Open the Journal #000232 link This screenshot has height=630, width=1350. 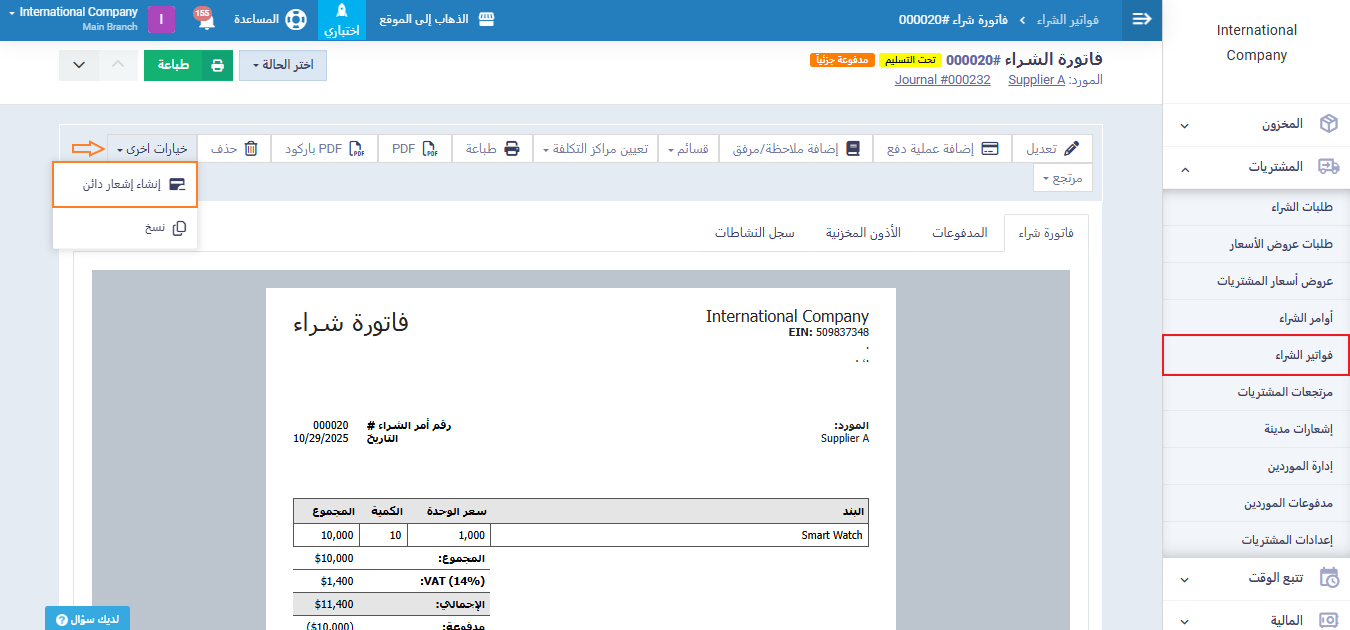point(942,80)
